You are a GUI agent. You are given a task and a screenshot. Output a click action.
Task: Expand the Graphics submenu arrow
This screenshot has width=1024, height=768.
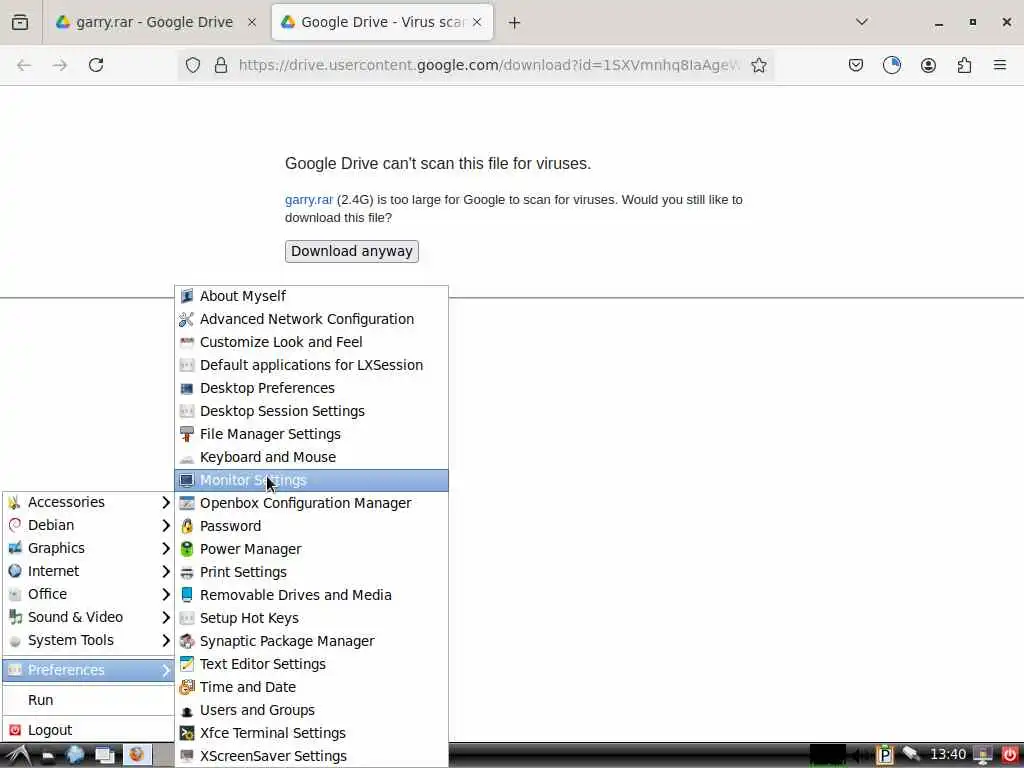point(165,548)
